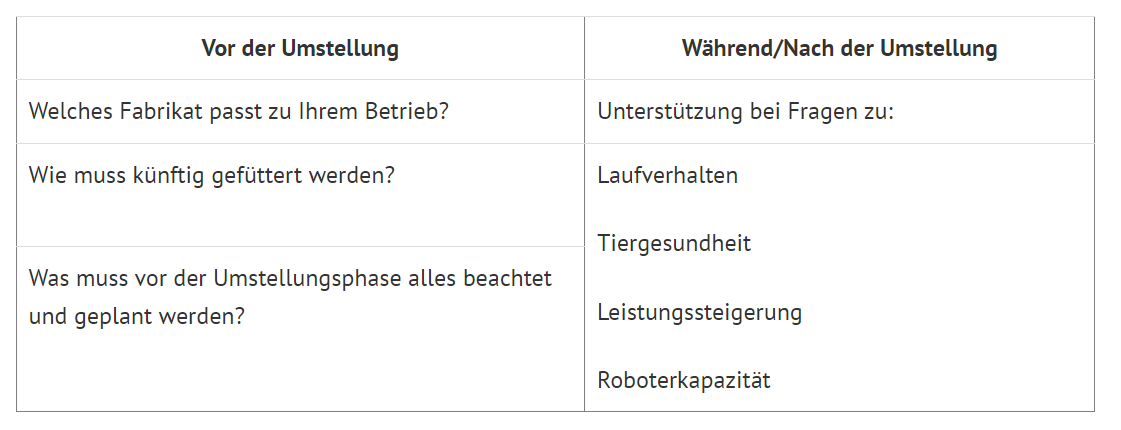This screenshot has width=1121, height=430.
Task: Click the 'Vor der Umstellung' column header
Action: (300, 49)
